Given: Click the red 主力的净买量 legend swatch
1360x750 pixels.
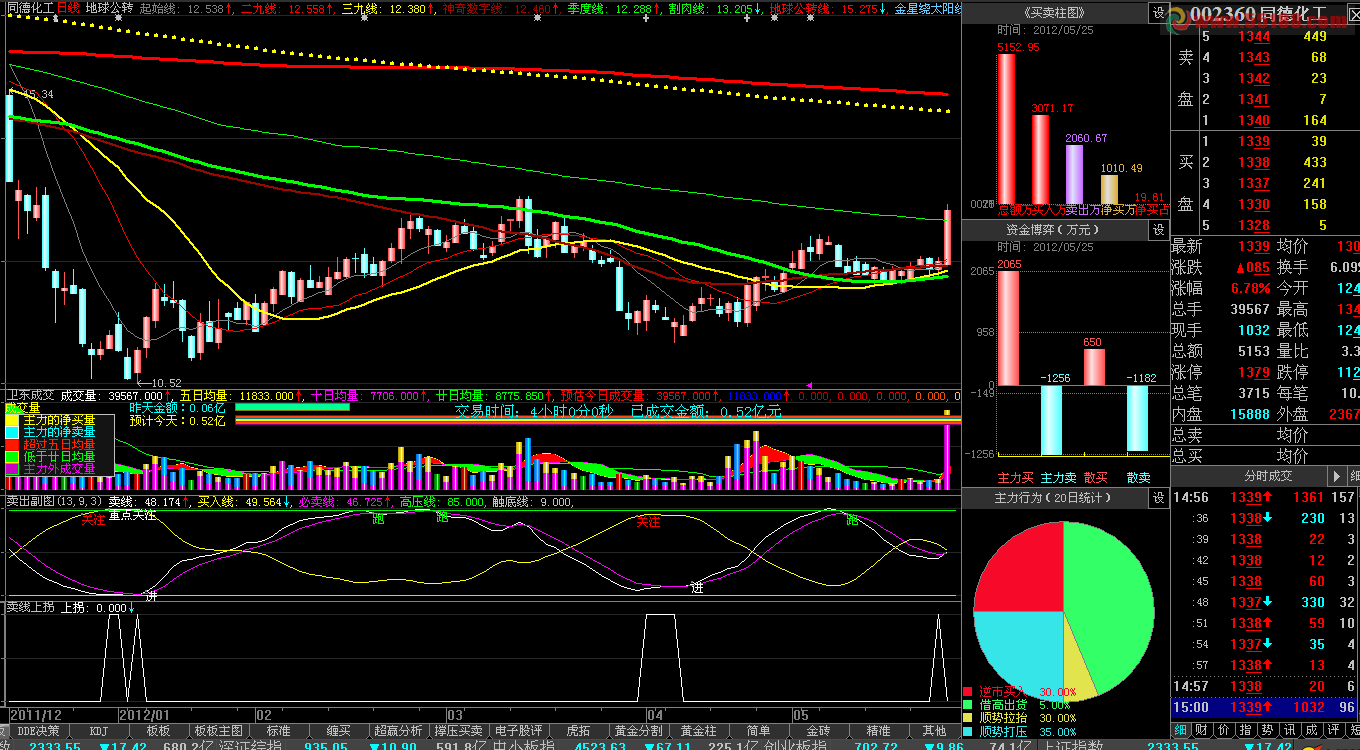Looking at the screenshot, I should pyautogui.click(x=13, y=420).
